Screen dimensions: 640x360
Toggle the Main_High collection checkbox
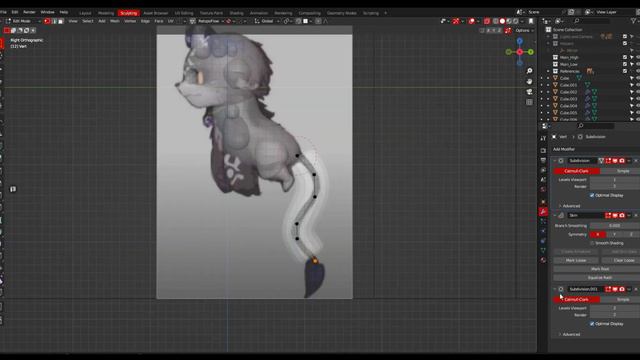(625, 57)
